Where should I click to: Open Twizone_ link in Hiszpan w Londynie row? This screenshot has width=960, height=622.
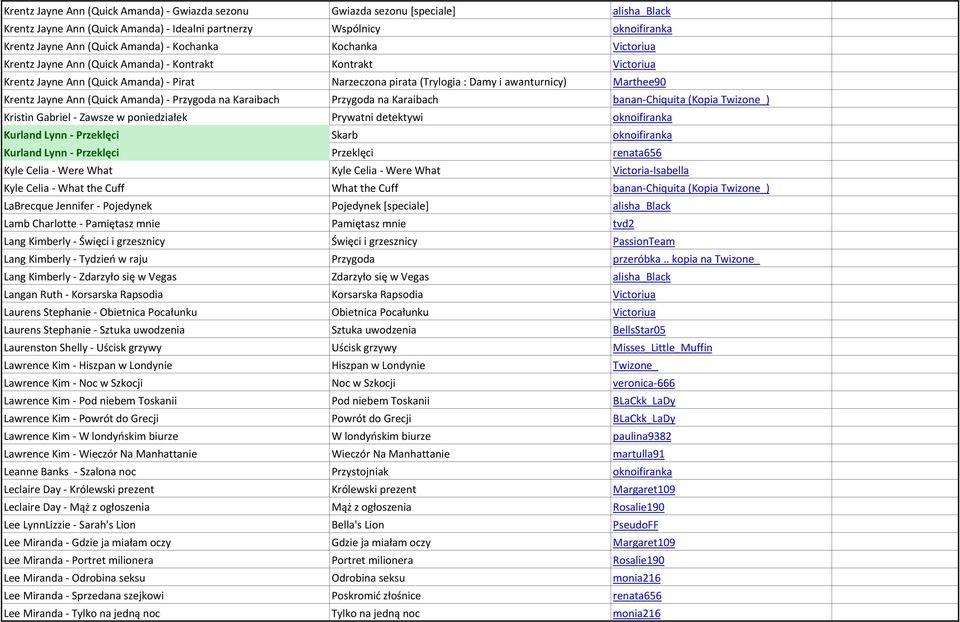click(x=635, y=366)
